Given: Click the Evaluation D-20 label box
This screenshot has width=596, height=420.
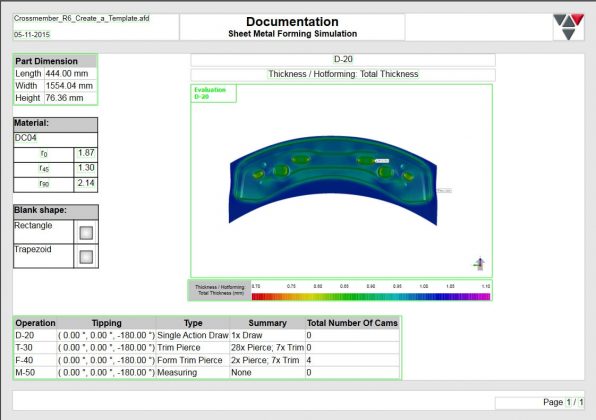Looking at the screenshot, I should [x=213, y=94].
